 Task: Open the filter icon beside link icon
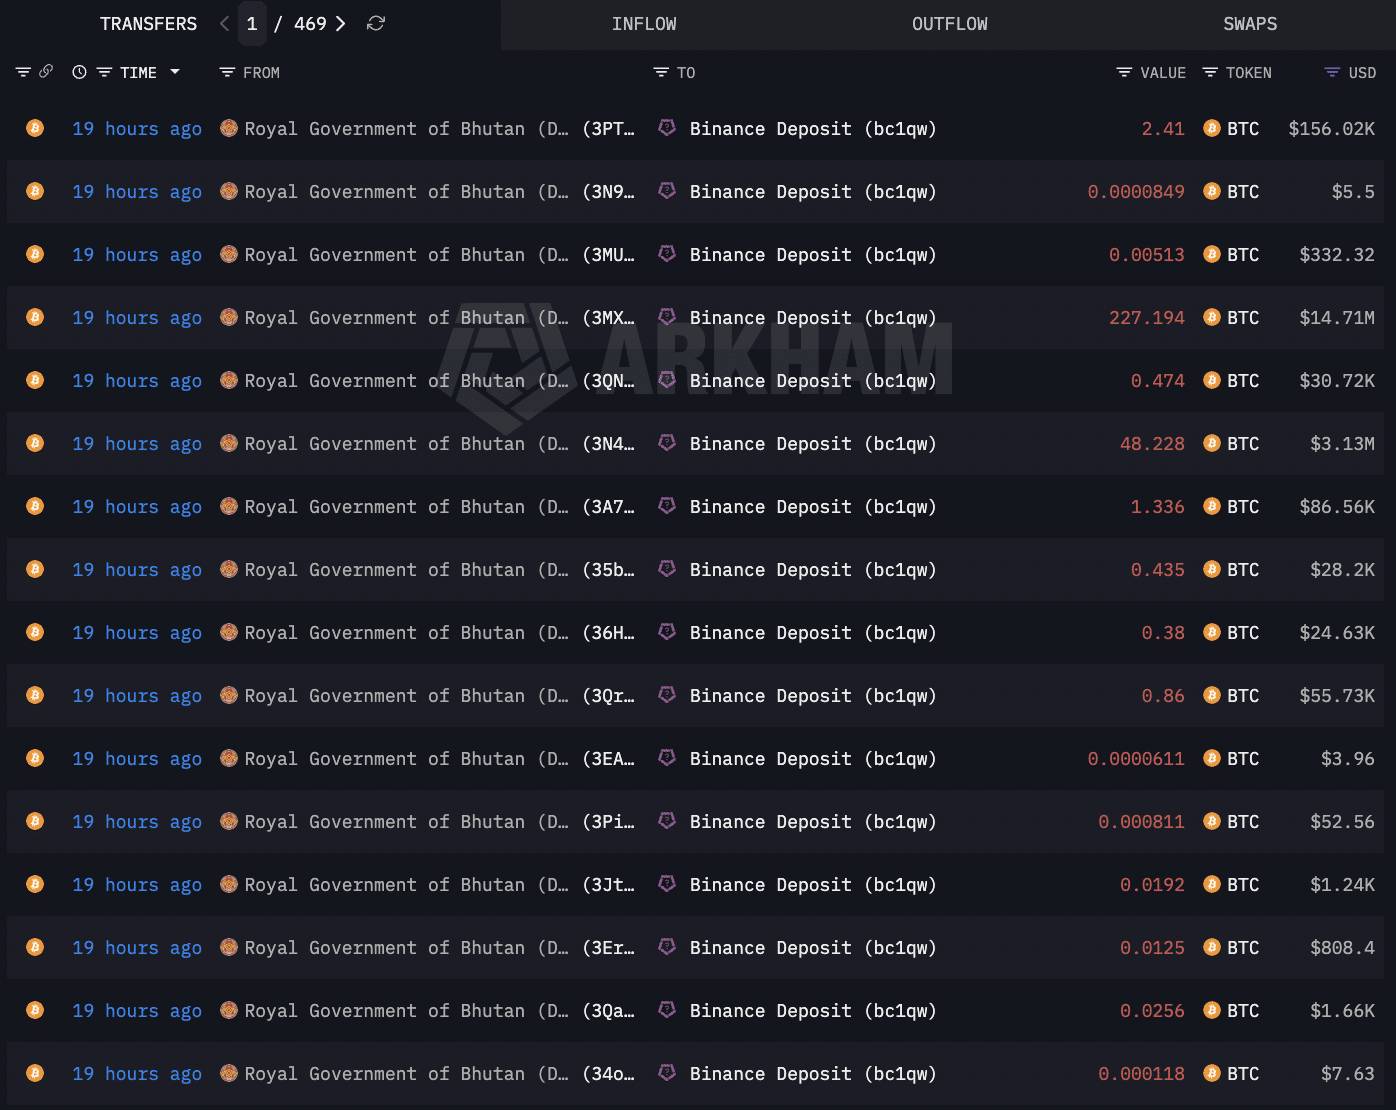[x=23, y=72]
